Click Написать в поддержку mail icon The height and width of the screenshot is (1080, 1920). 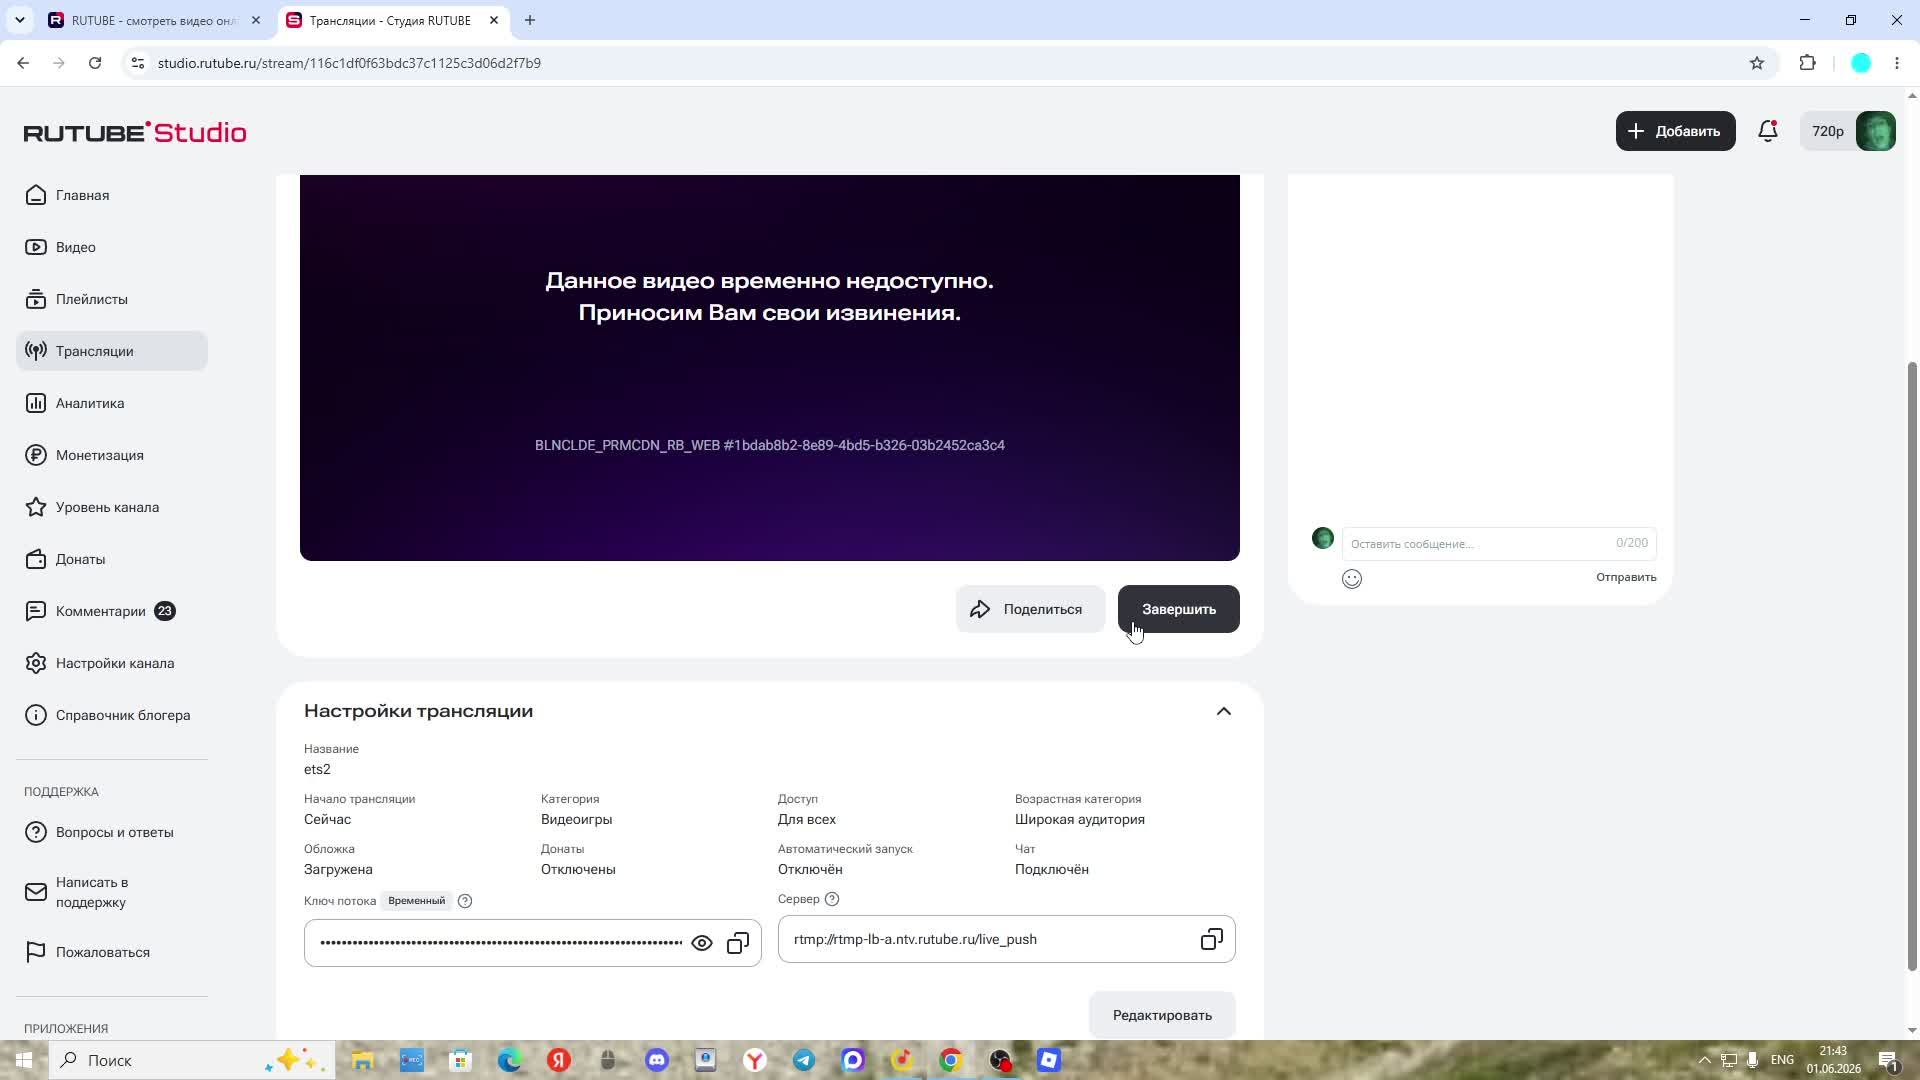point(36,892)
